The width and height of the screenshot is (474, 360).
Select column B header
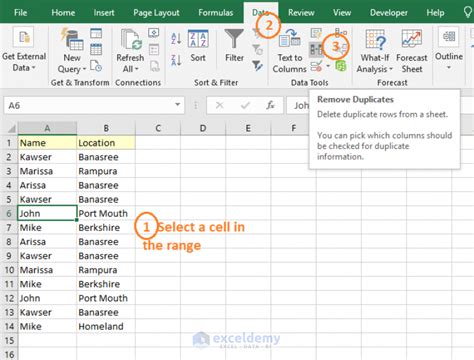tap(106, 128)
